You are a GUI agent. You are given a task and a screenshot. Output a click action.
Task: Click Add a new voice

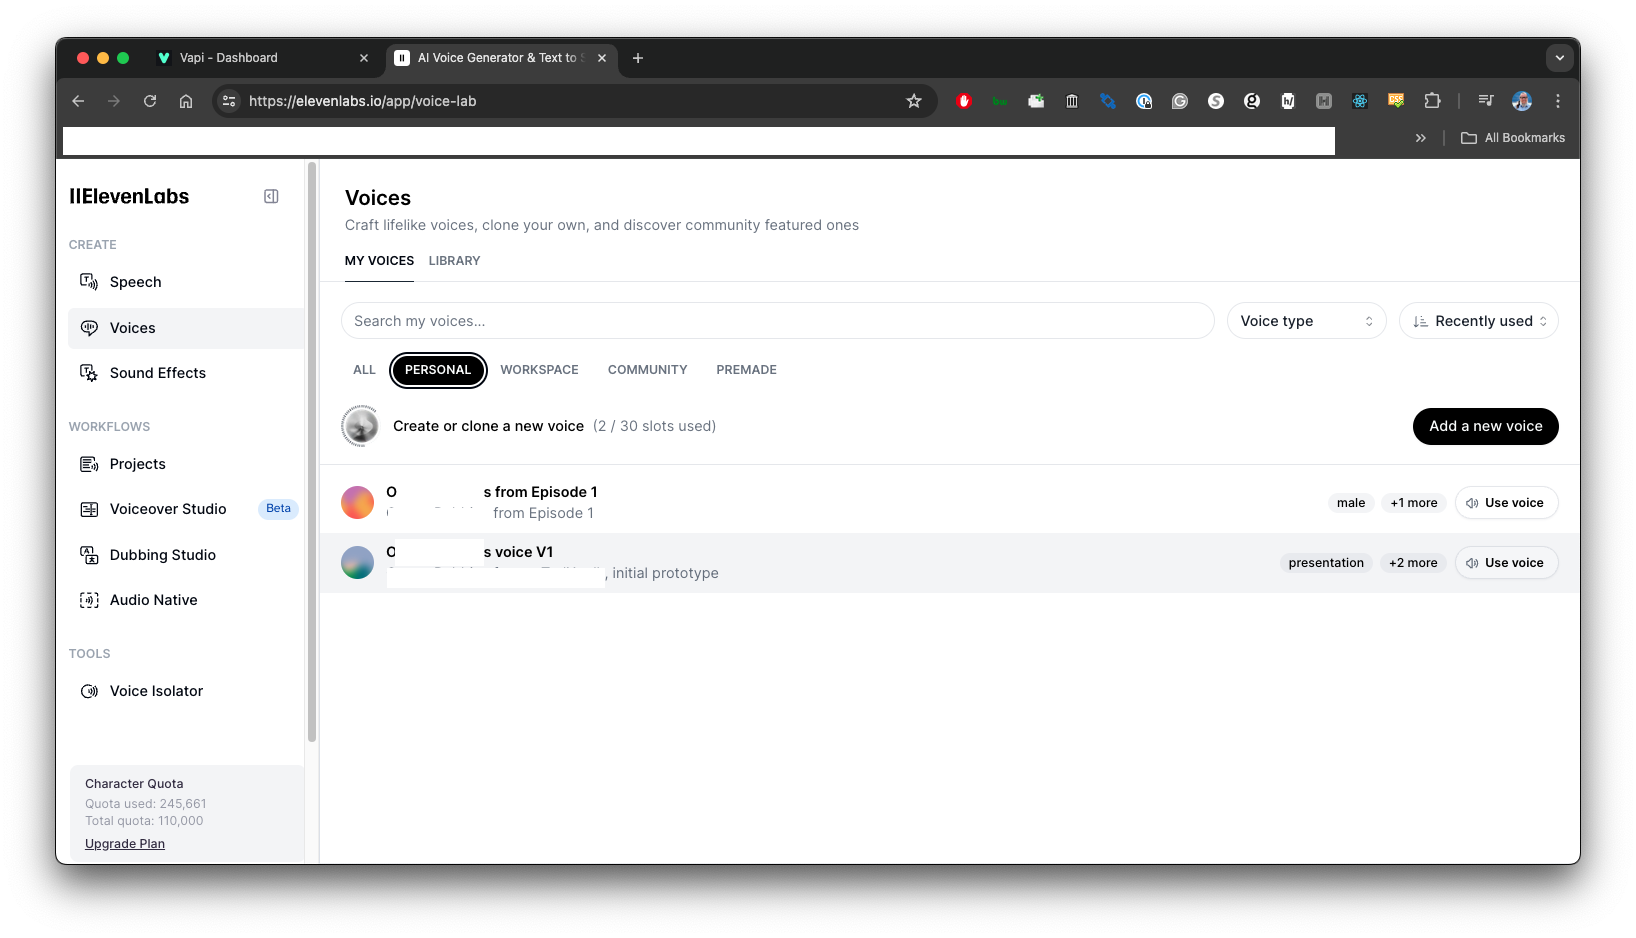click(x=1486, y=426)
